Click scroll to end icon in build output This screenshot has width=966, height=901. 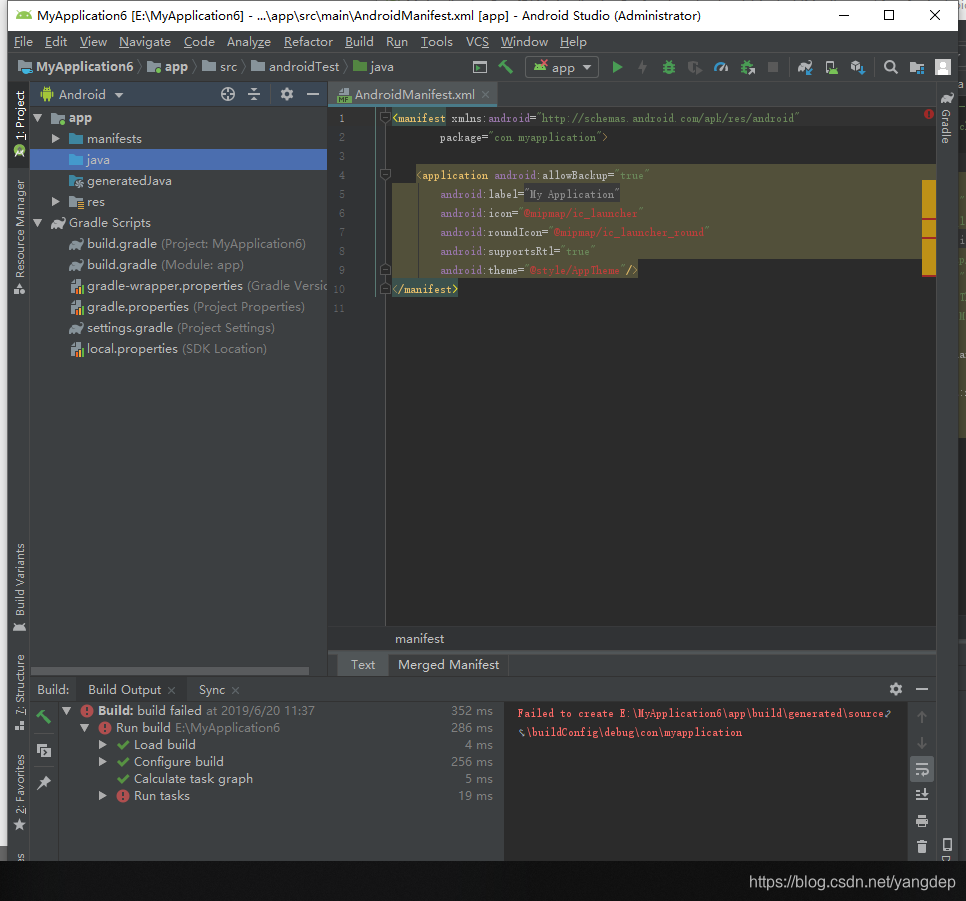click(922, 794)
